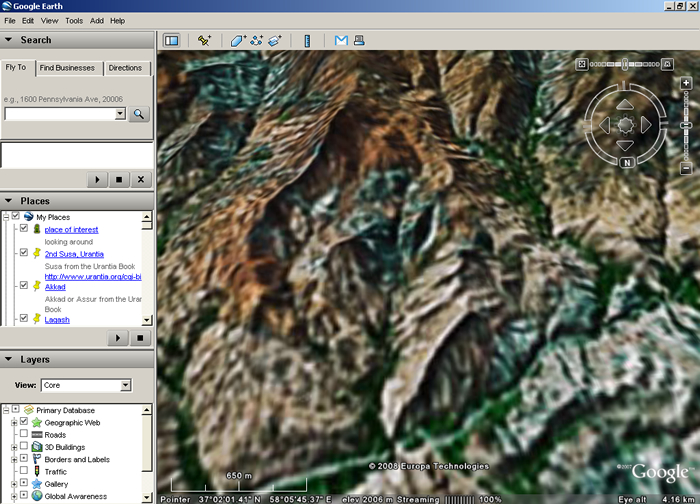This screenshot has width=700, height=504.
Task: Stop the Places tour
Action: point(140,338)
